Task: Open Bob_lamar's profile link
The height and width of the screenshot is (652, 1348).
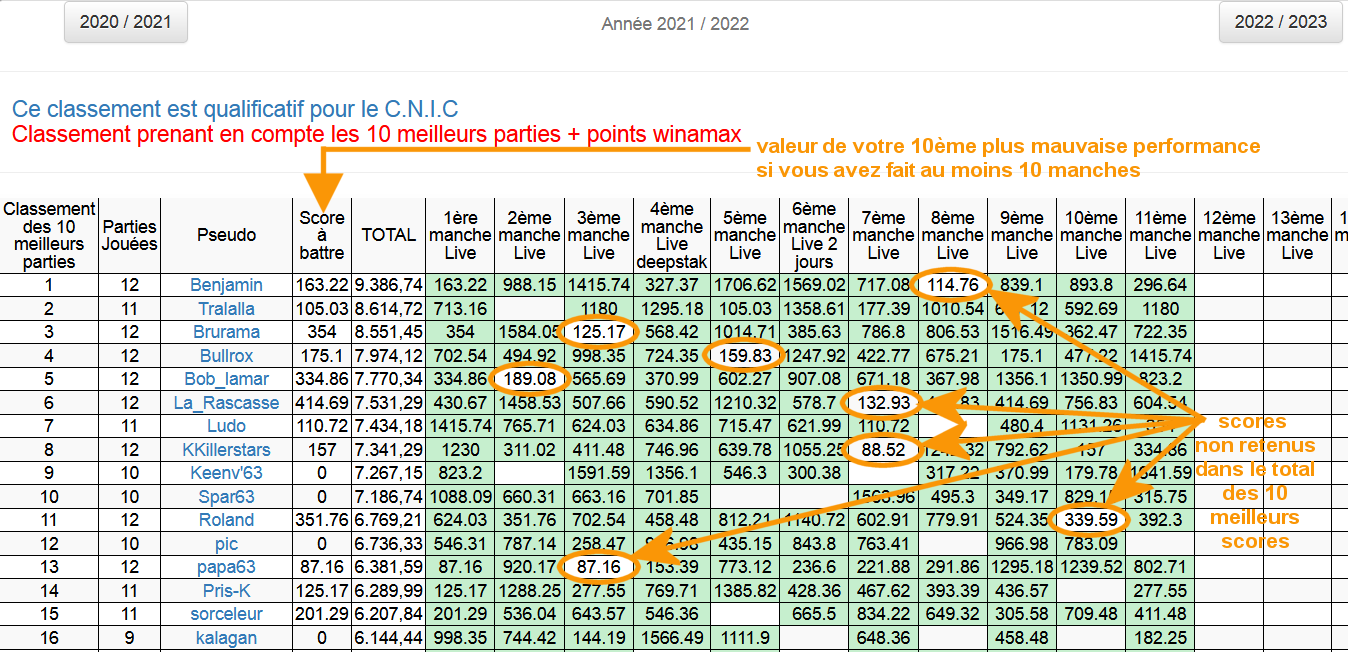Action: click(x=226, y=379)
